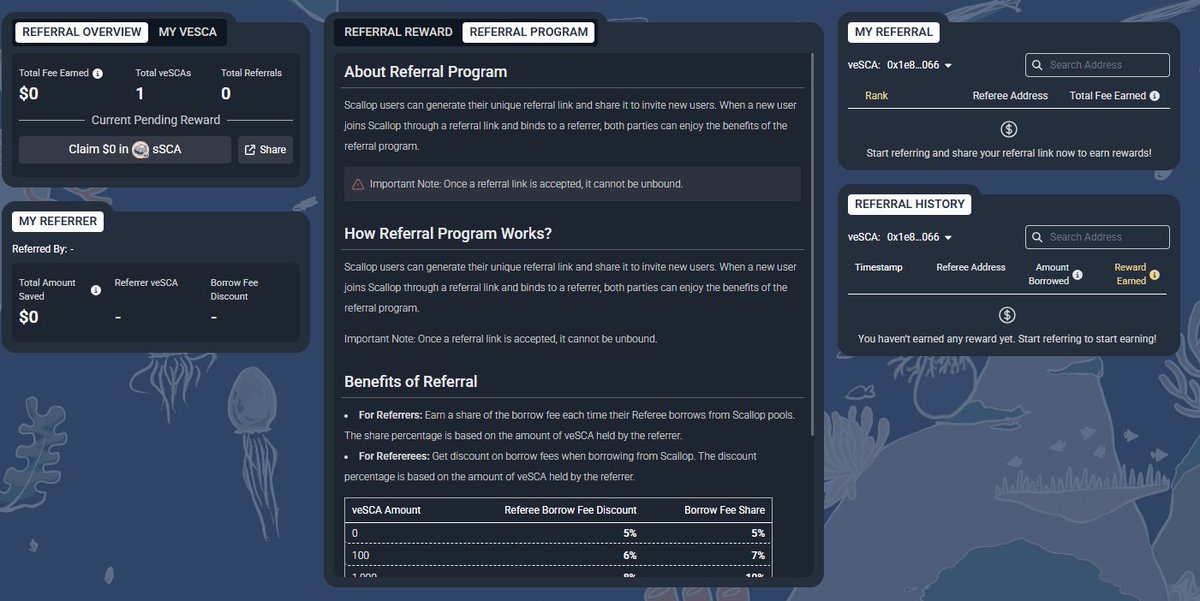Select the Referral Program tab

pos(529,32)
